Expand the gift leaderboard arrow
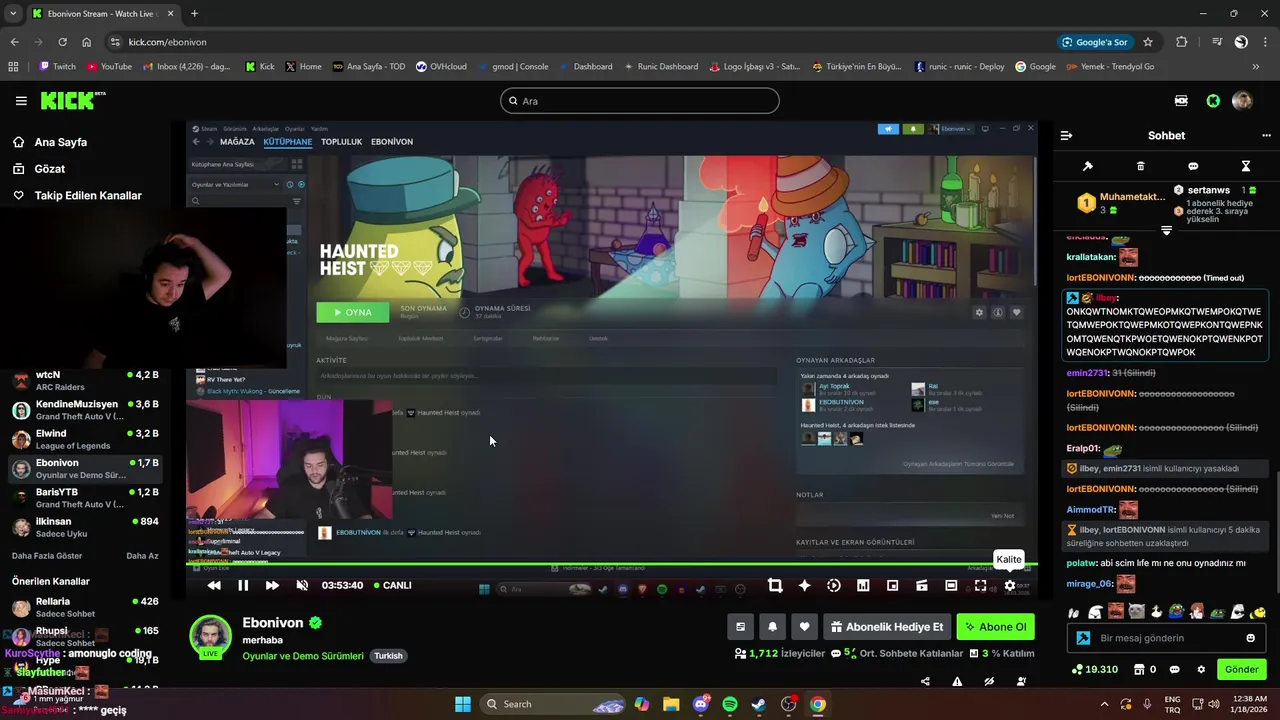 pyautogui.click(x=1166, y=230)
